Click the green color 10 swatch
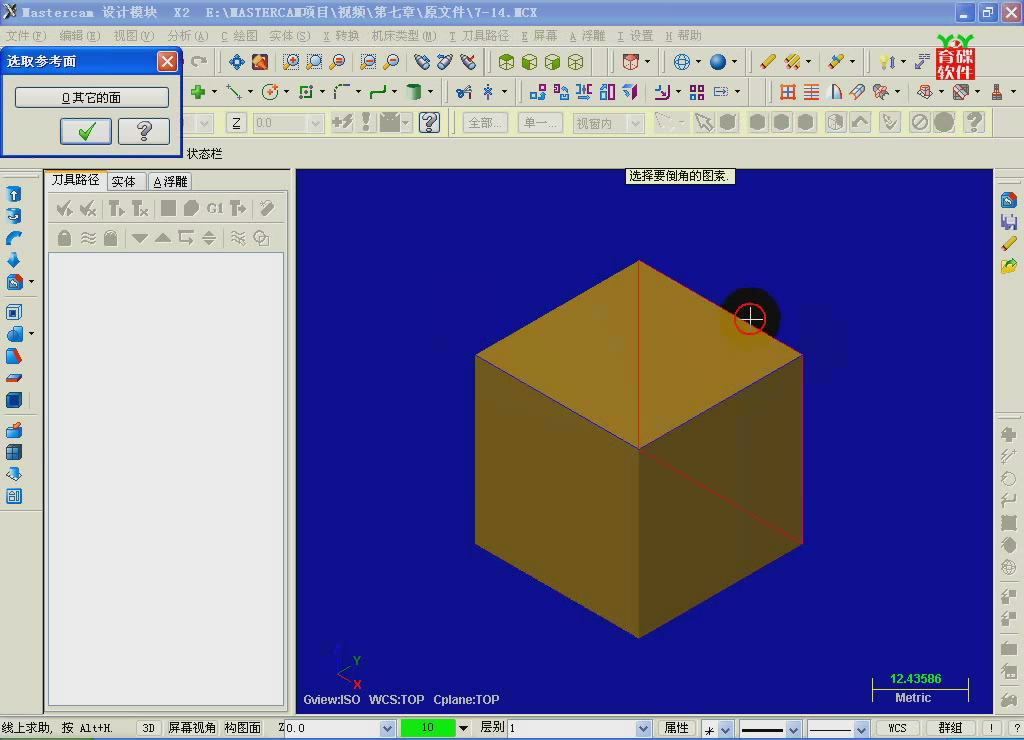The width and height of the screenshot is (1024, 740). [x=428, y=728]
